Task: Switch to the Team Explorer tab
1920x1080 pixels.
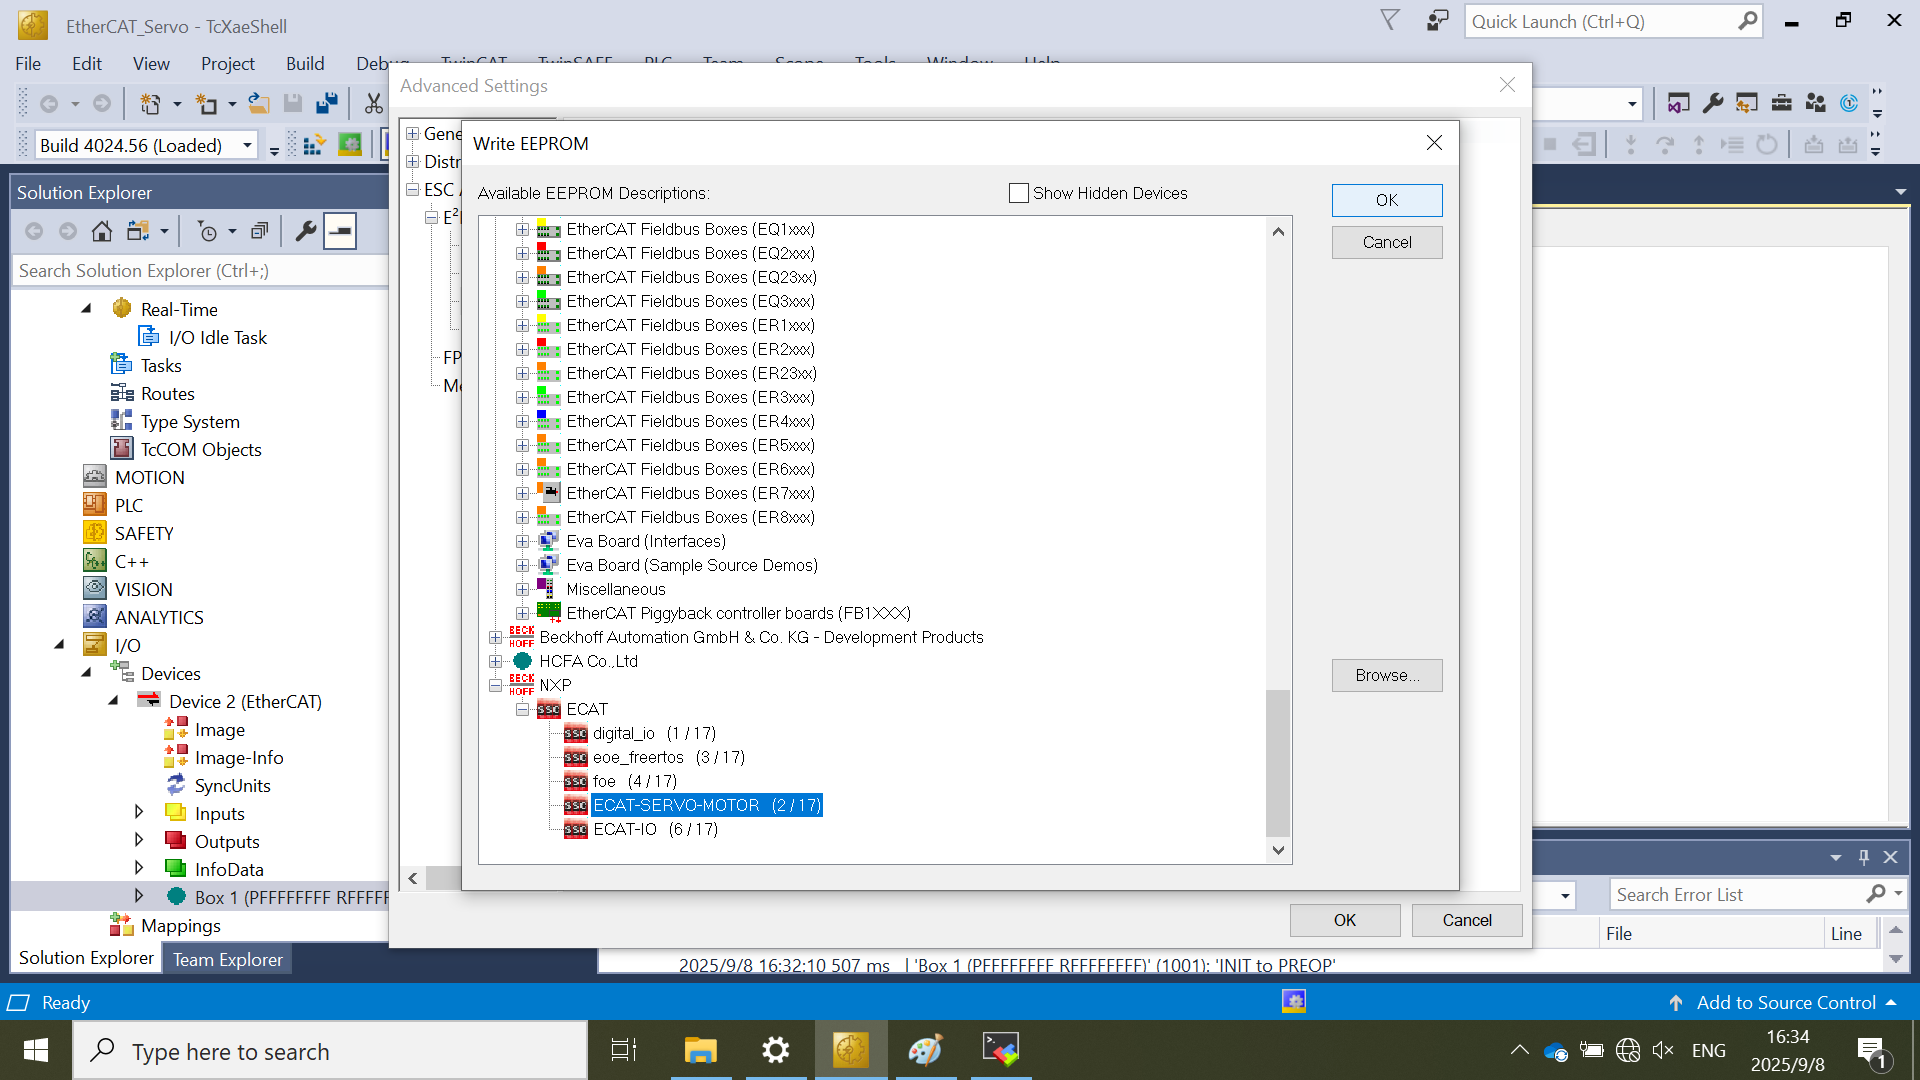Action: click(227, 959)
